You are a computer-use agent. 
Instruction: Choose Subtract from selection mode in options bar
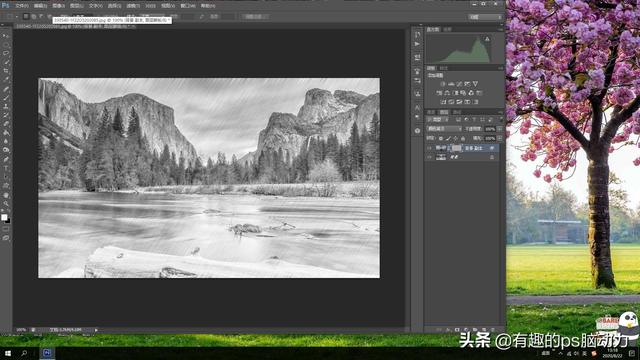coord(41,17)
